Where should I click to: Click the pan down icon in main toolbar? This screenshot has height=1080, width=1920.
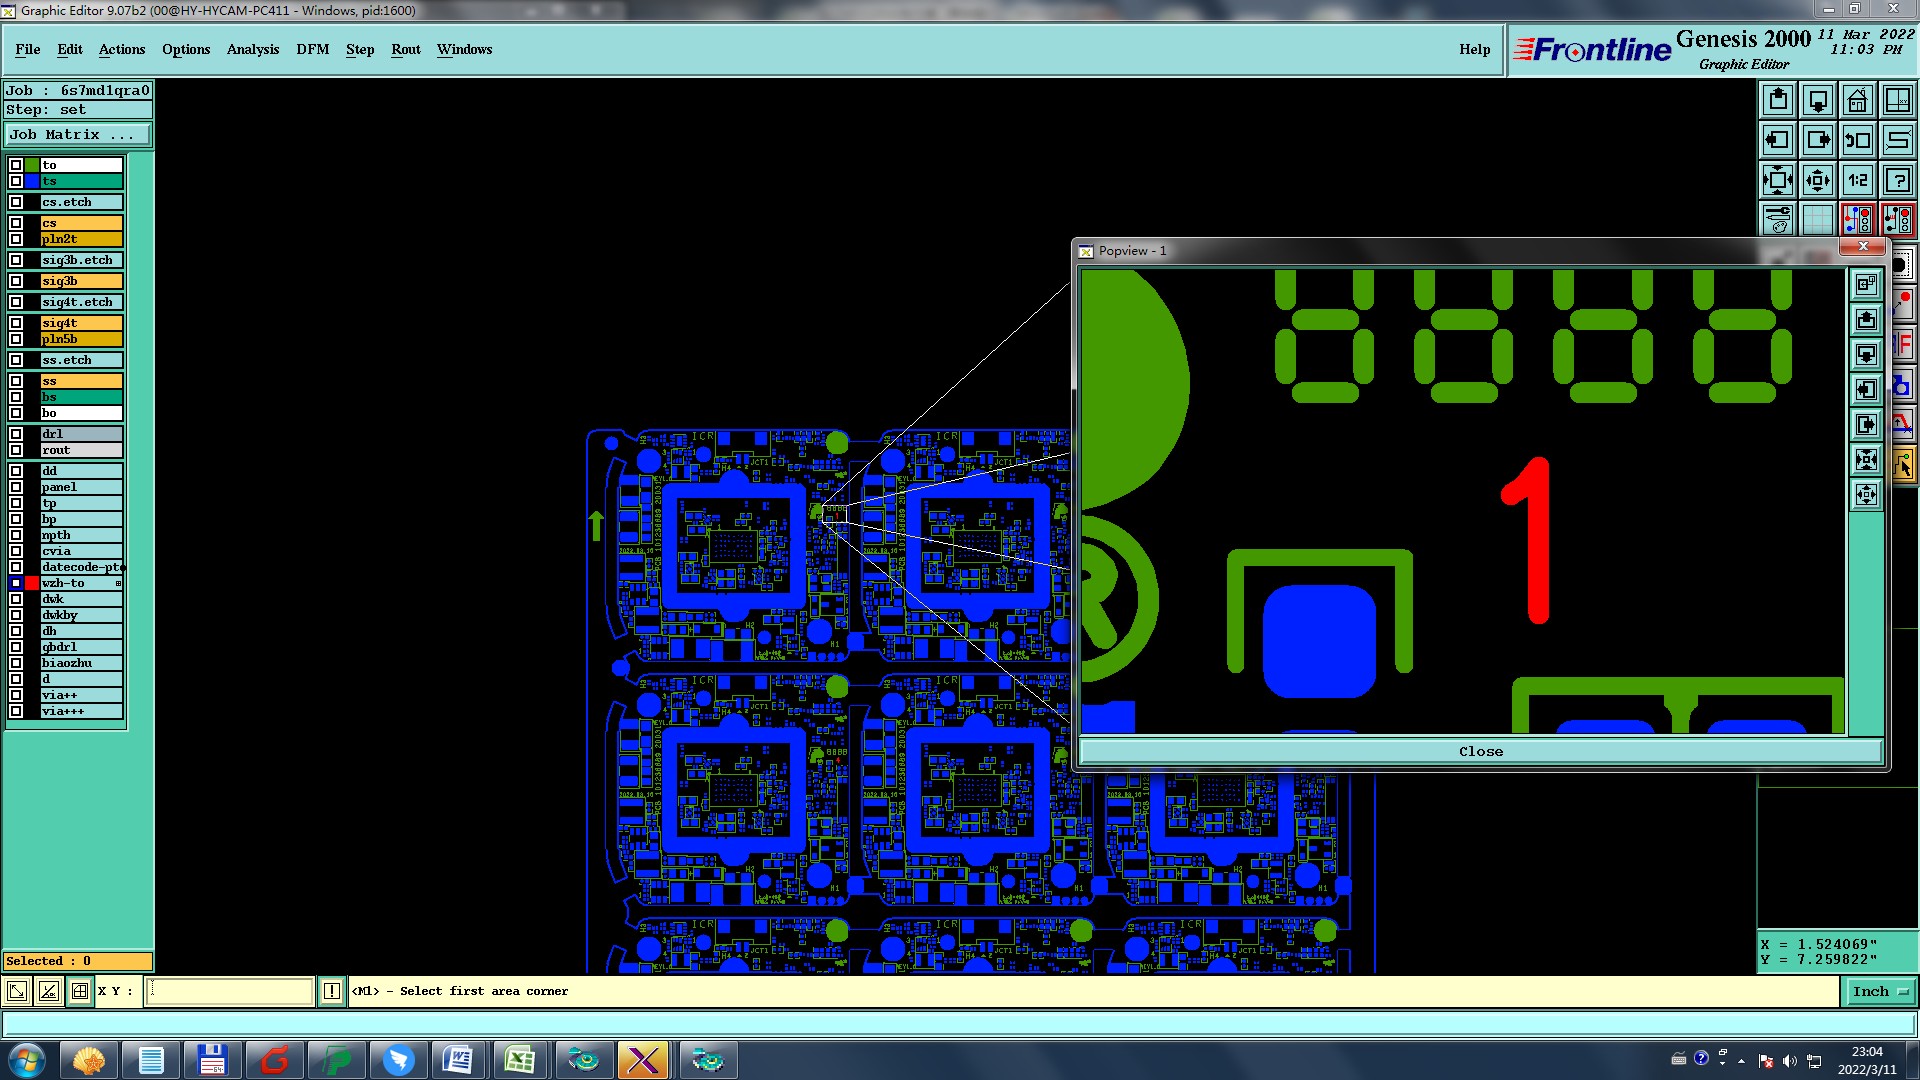[x=1818, y=100]
